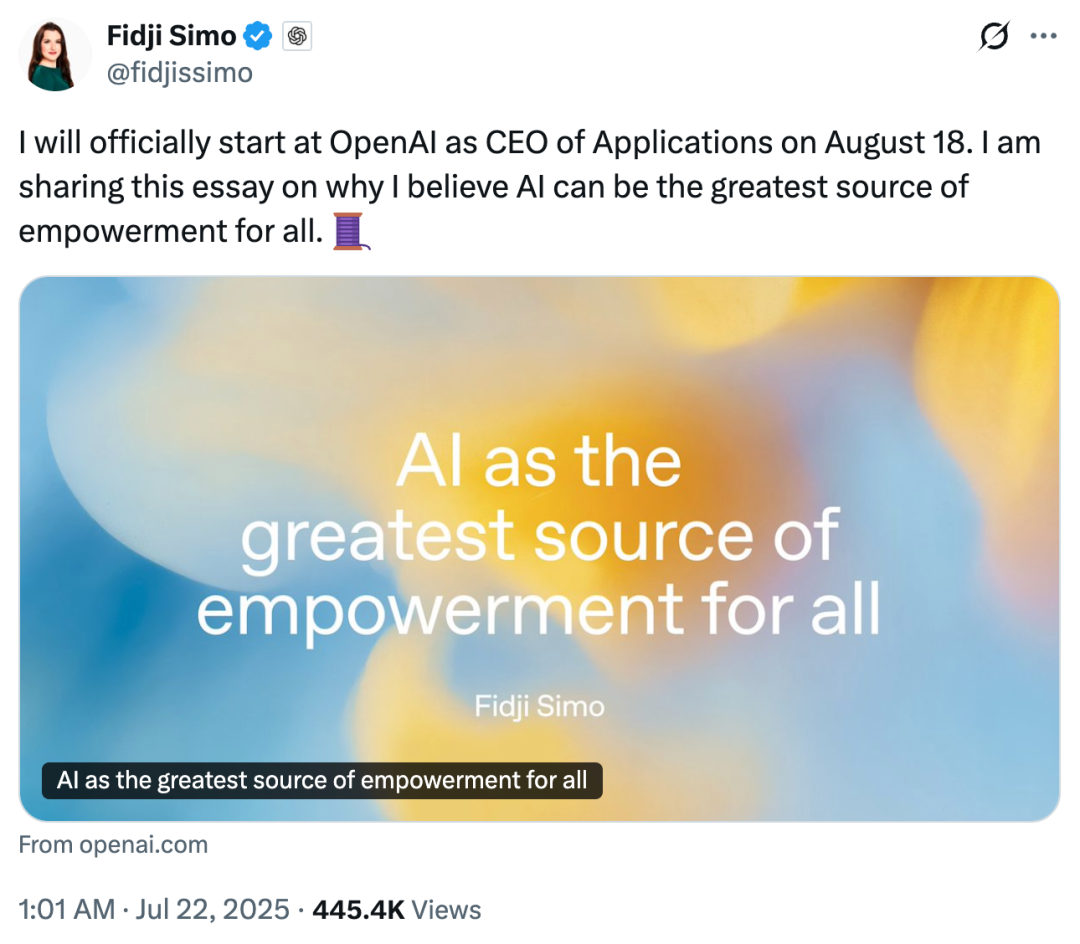Open the OpenAI affiliation badge icon
This screenshot has width=1080, height=944.
click(x=297, y=36)
